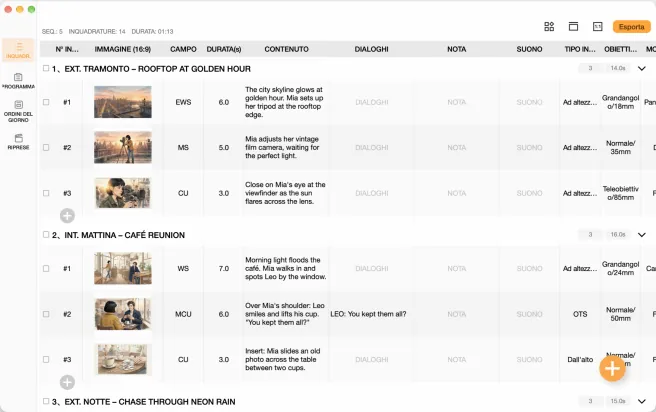Image resolution: width=656 pixels, height=412 pixels.
Task: Open the coffee cups insert thumbnail
Action: (123, 360)
